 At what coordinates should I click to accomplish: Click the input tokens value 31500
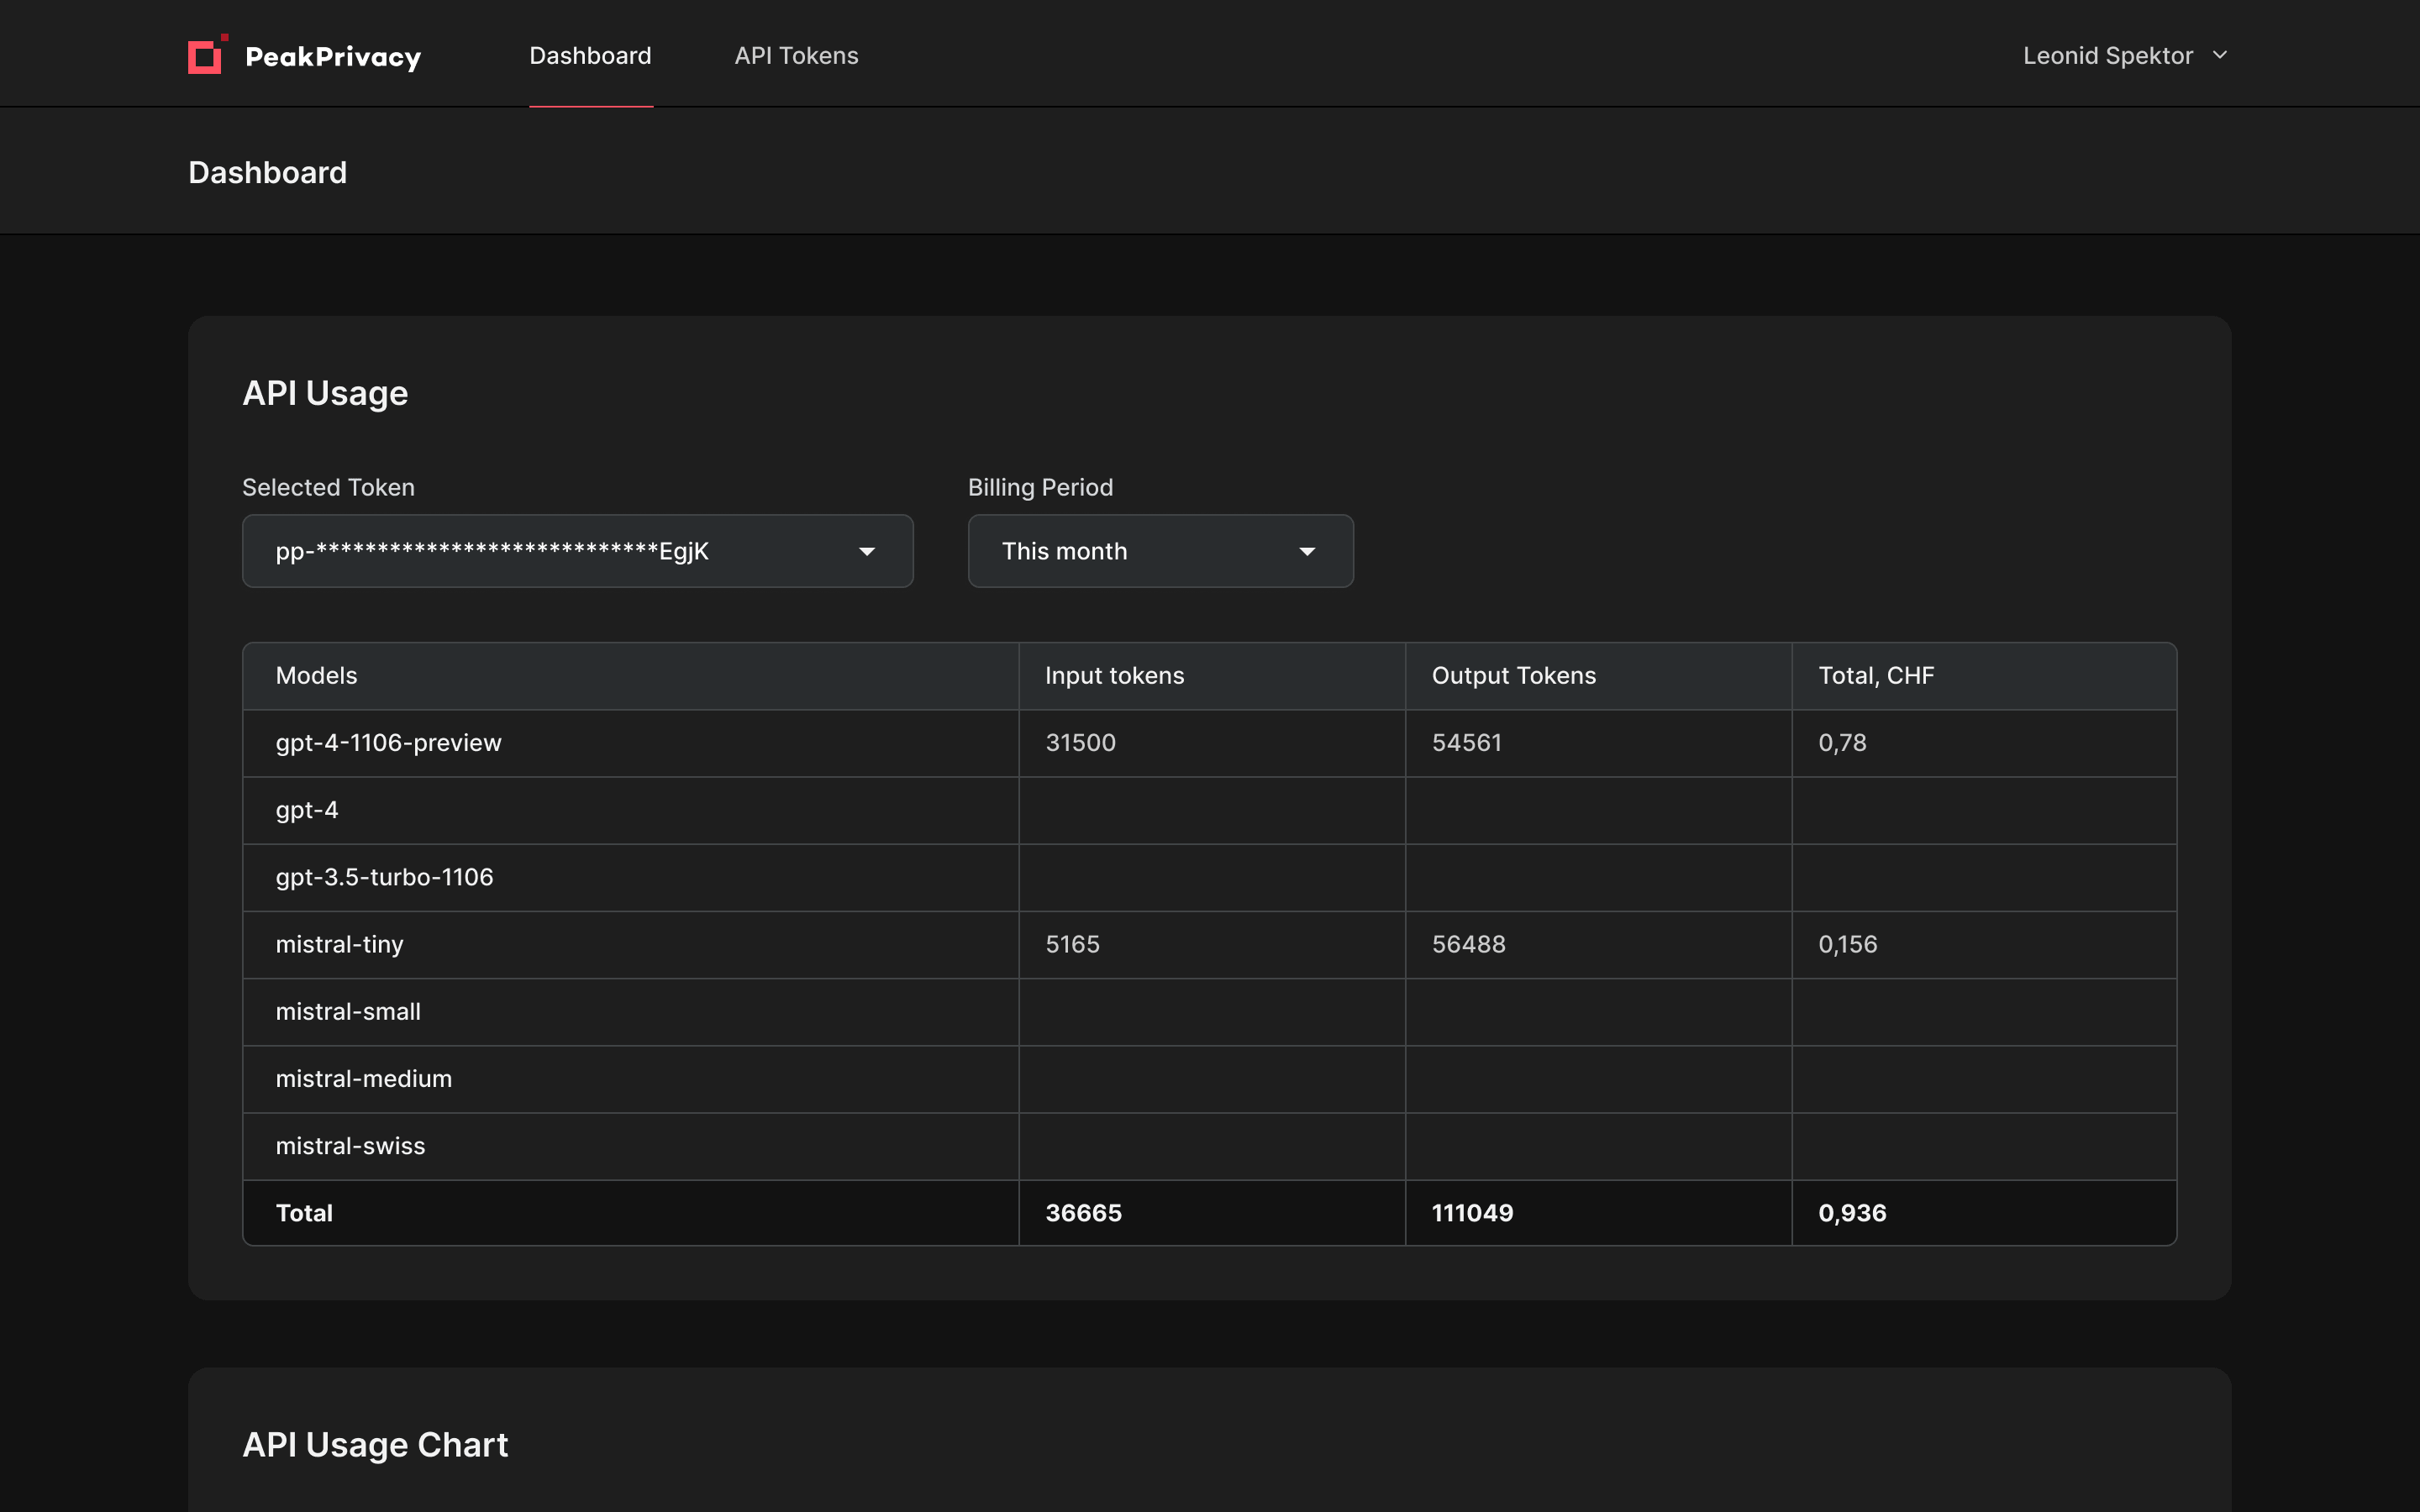pyautogui.click(x=1080, y=743)
